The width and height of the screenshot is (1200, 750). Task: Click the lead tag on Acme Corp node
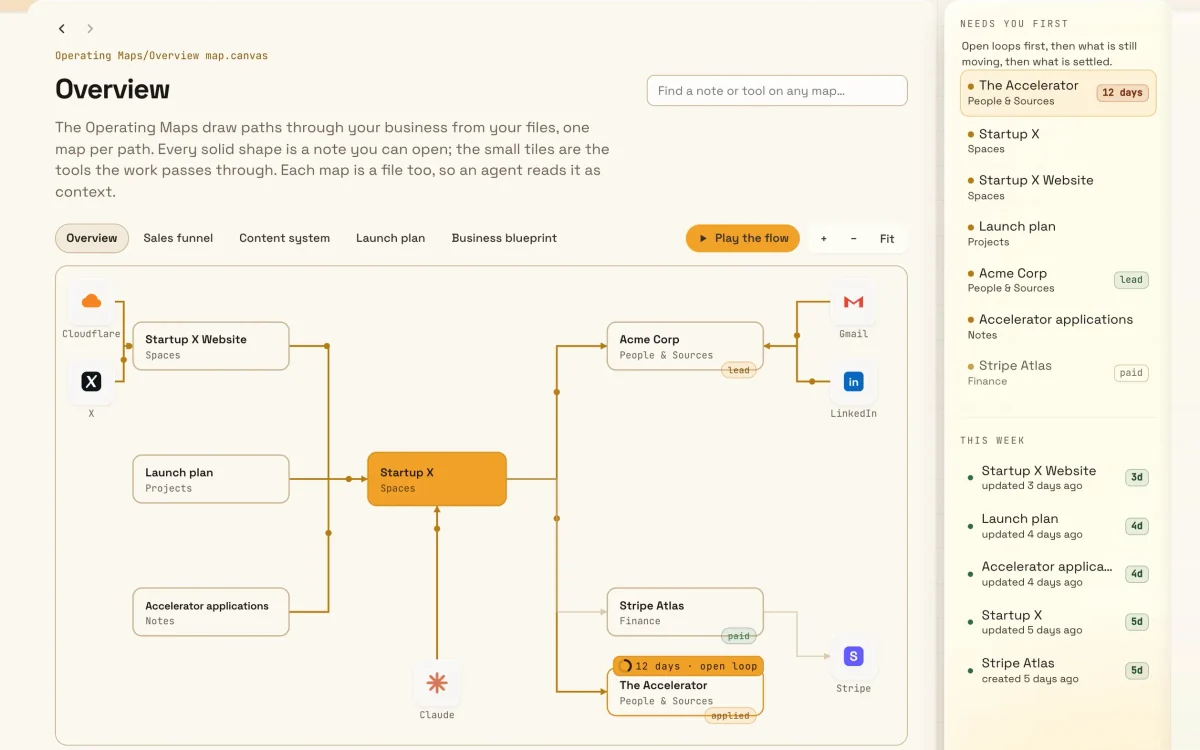pyautogui.click(x=738, y=370)
